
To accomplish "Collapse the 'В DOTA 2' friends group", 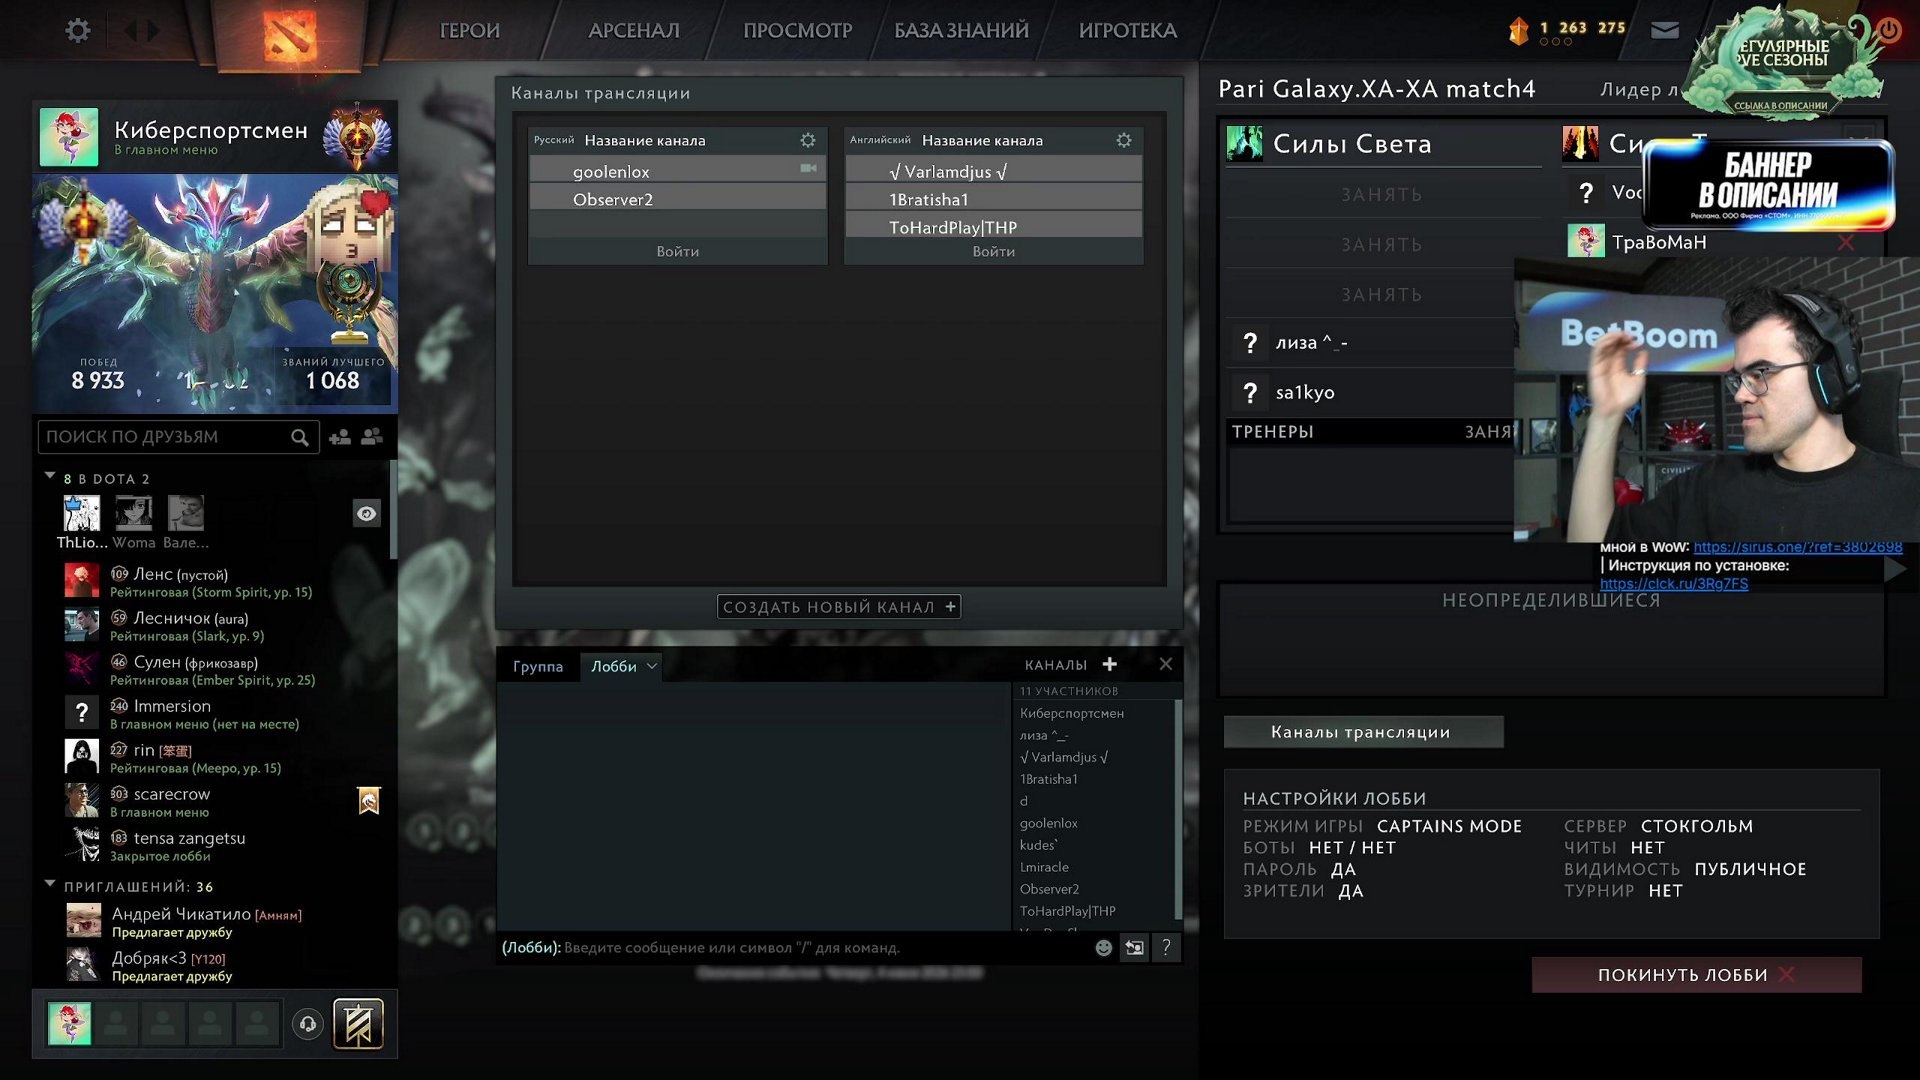I will (50, 478).
